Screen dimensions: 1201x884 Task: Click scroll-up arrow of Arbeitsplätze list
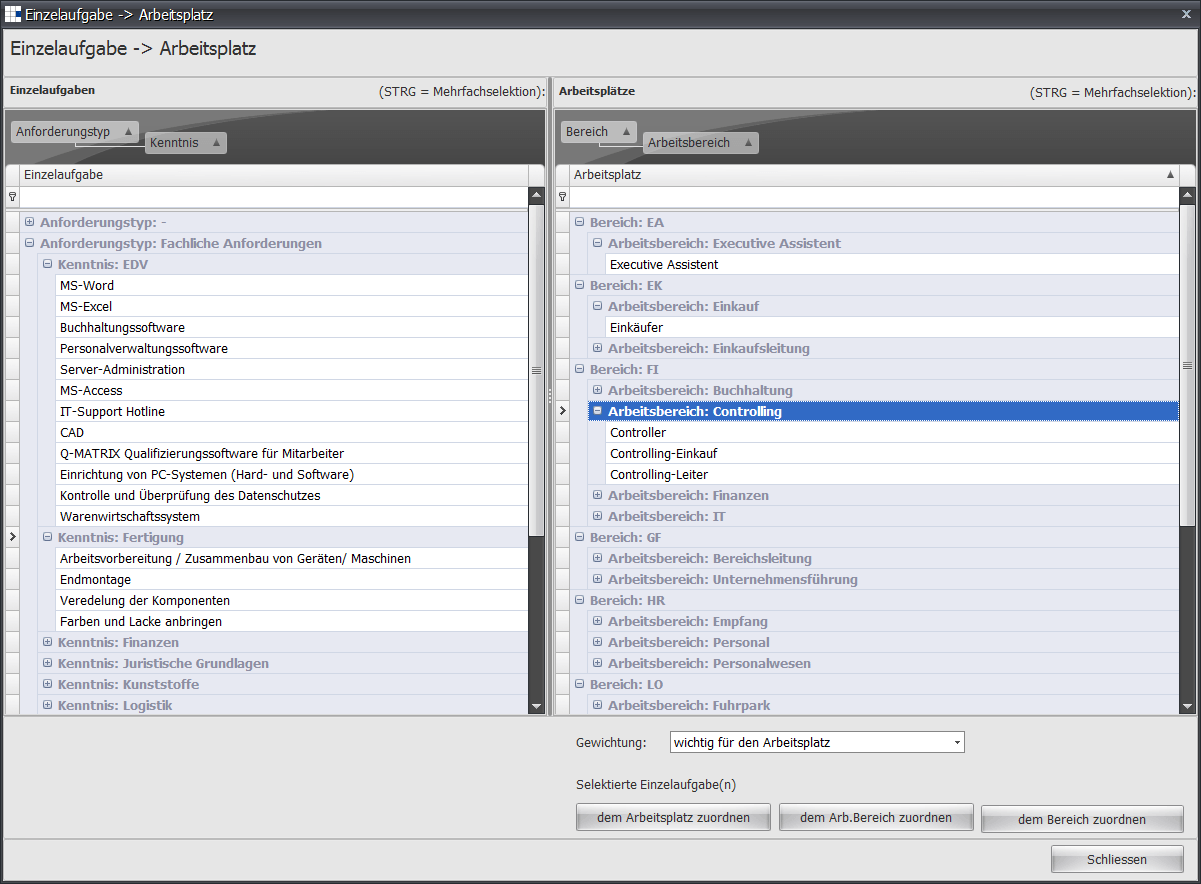pos(1187,197)
